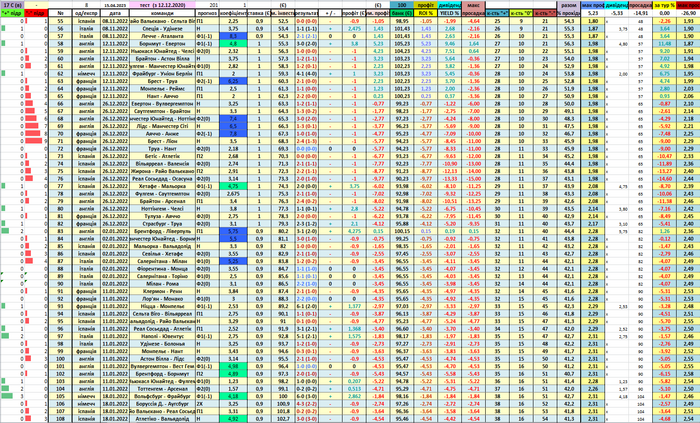This screenshot has width=700, height=423.
Task: Select the blue coefficient cell '7,4'
Action: [x=233, y=119]
